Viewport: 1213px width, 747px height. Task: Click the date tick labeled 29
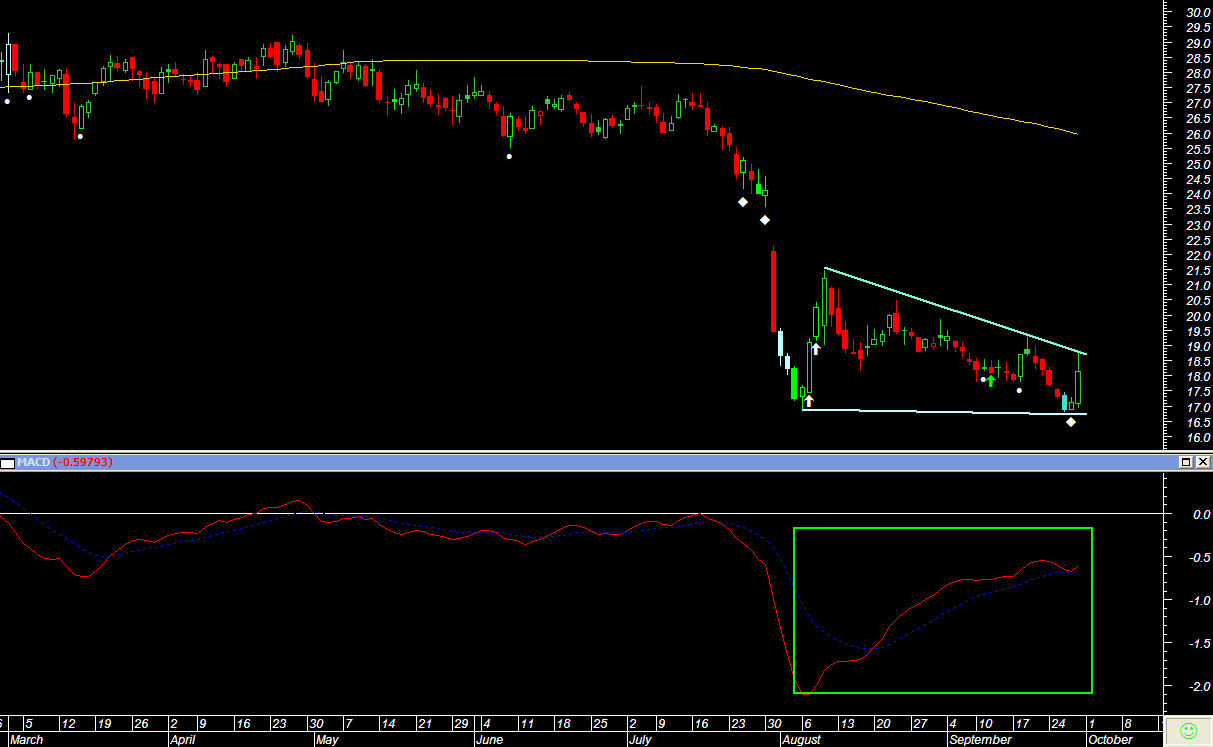click(x=460, y=724)
